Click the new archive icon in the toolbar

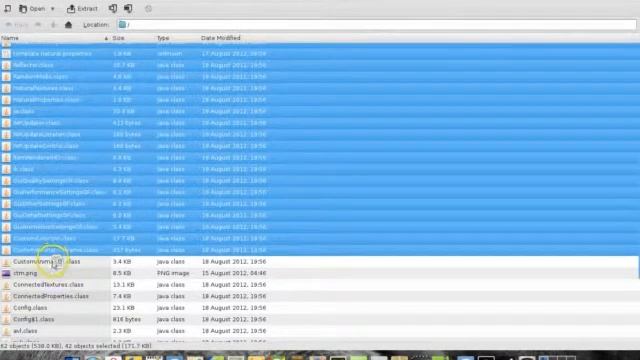[x=7, y=8]
